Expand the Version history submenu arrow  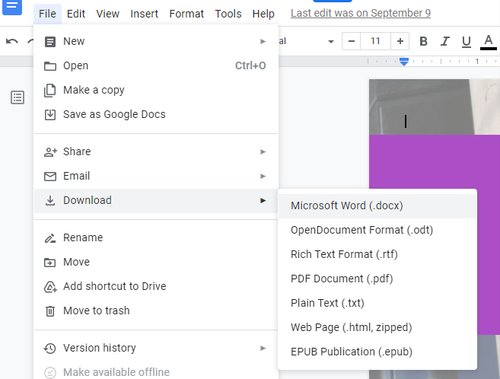(263, 348)
